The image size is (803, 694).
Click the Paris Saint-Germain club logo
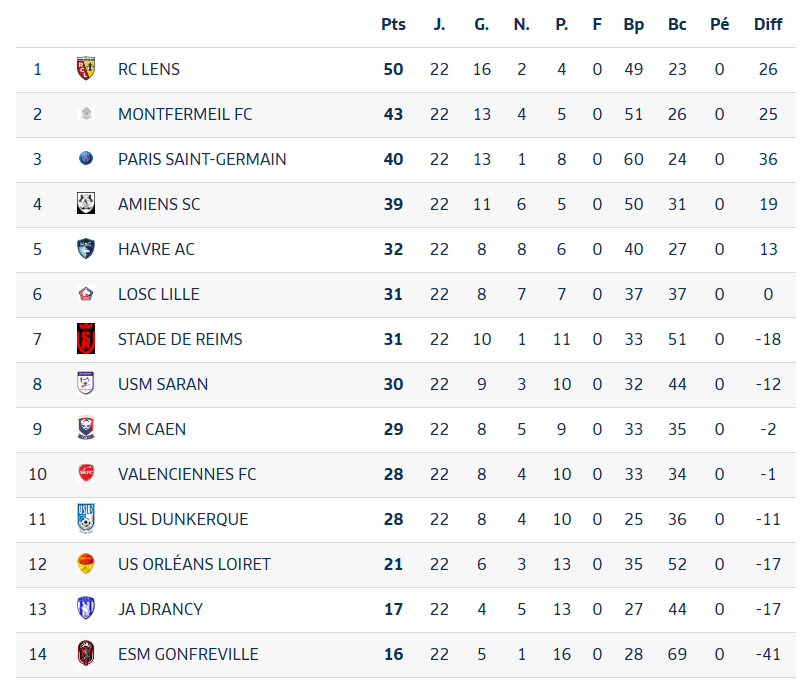click(86, 158)
